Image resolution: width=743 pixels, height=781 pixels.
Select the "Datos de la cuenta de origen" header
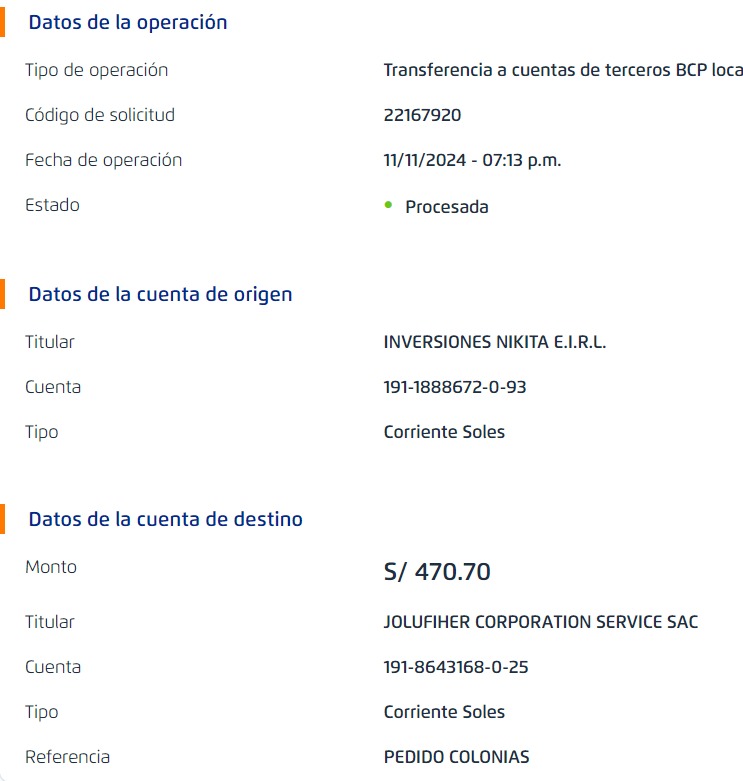(160, 294)
